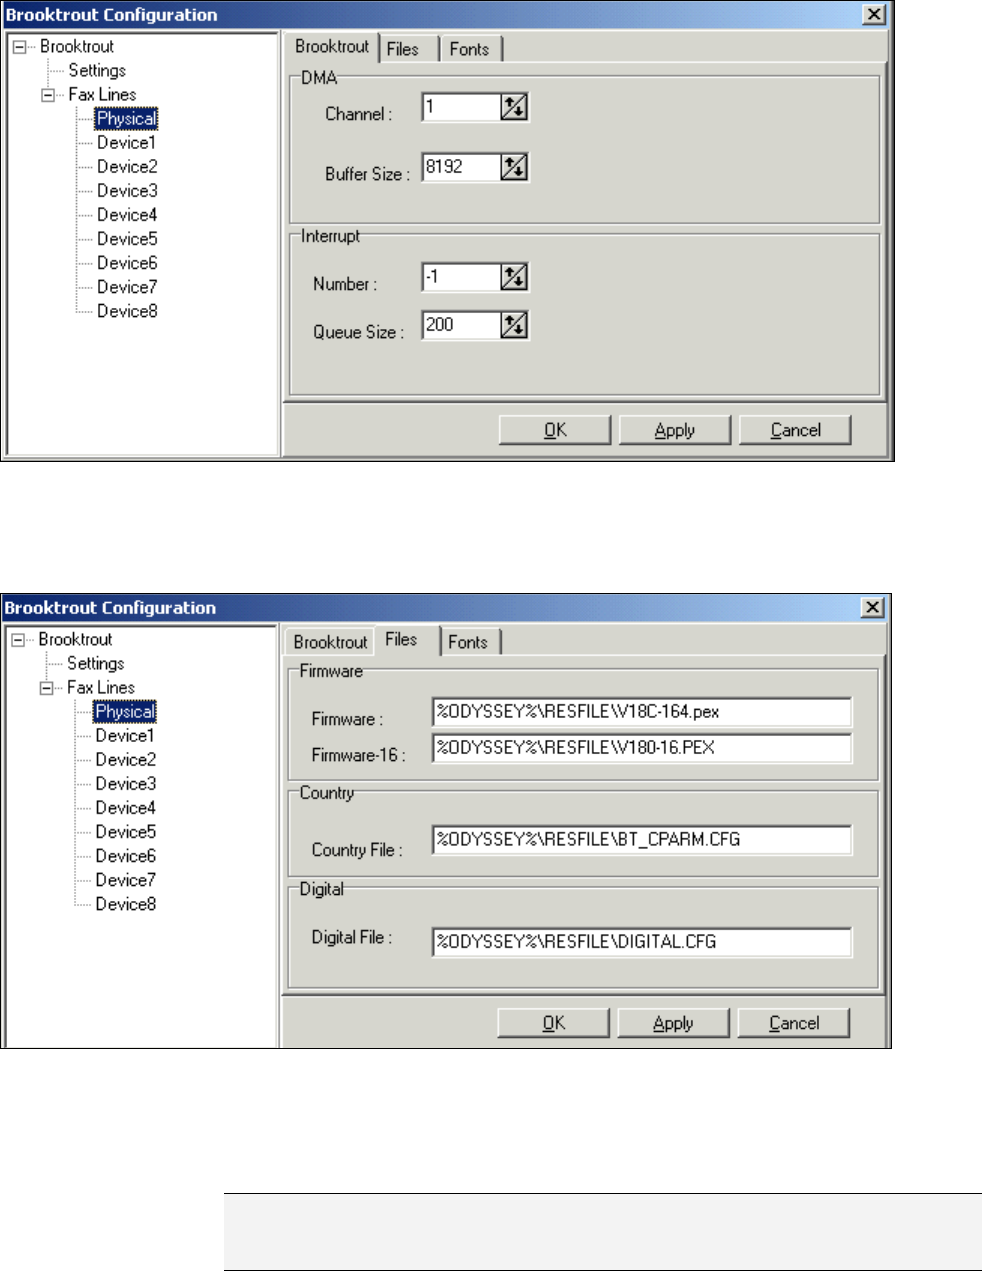The height and width of the screenshot is (1271, 982).
Task: Select Brooktrout root label in upper tree
Action: [77, 47]
